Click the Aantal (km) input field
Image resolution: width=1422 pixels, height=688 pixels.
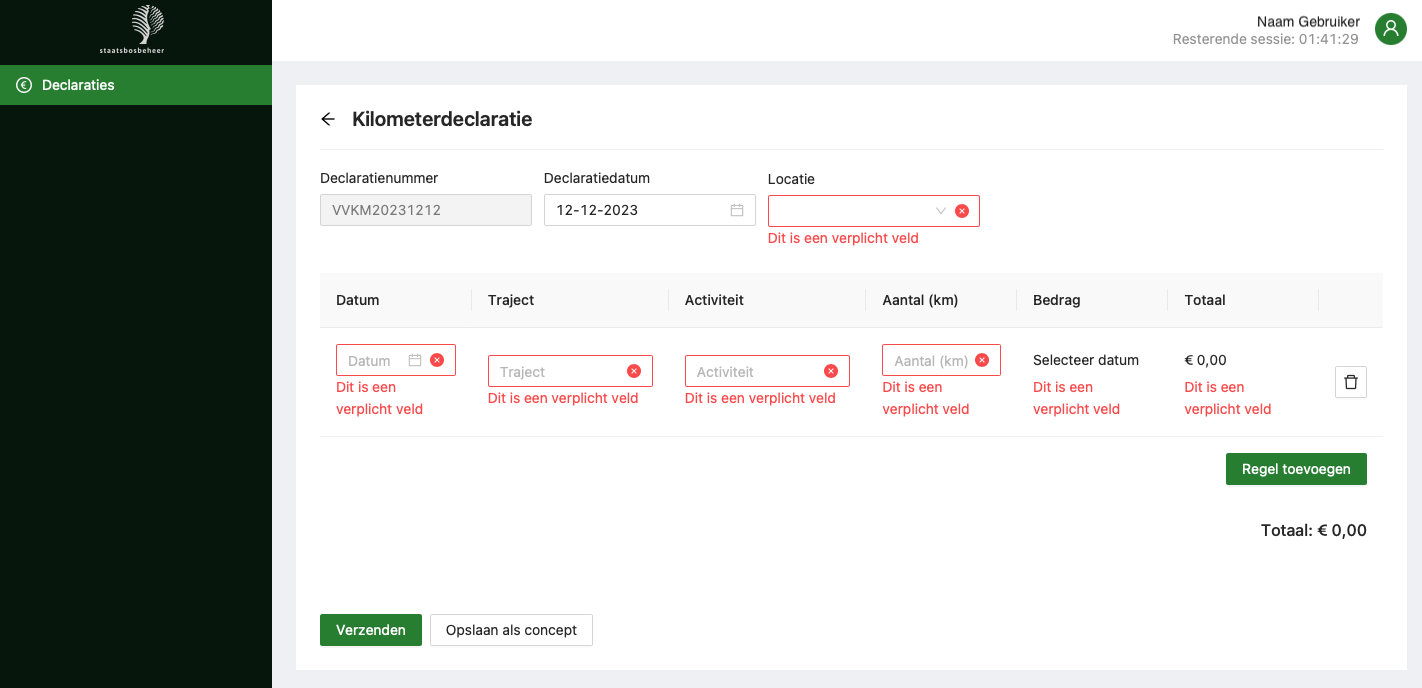click(941, 360)
